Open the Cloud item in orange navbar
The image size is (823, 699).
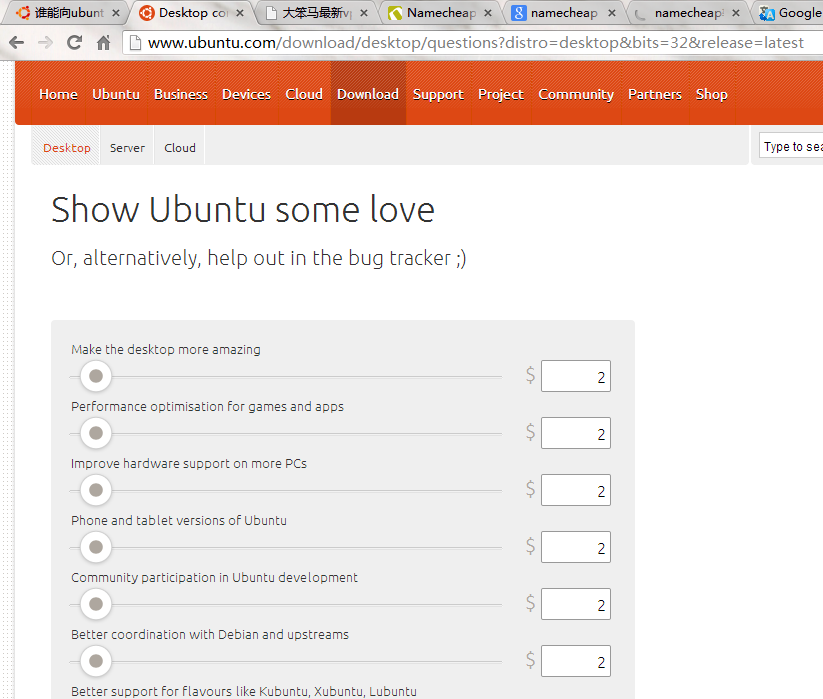304,94
